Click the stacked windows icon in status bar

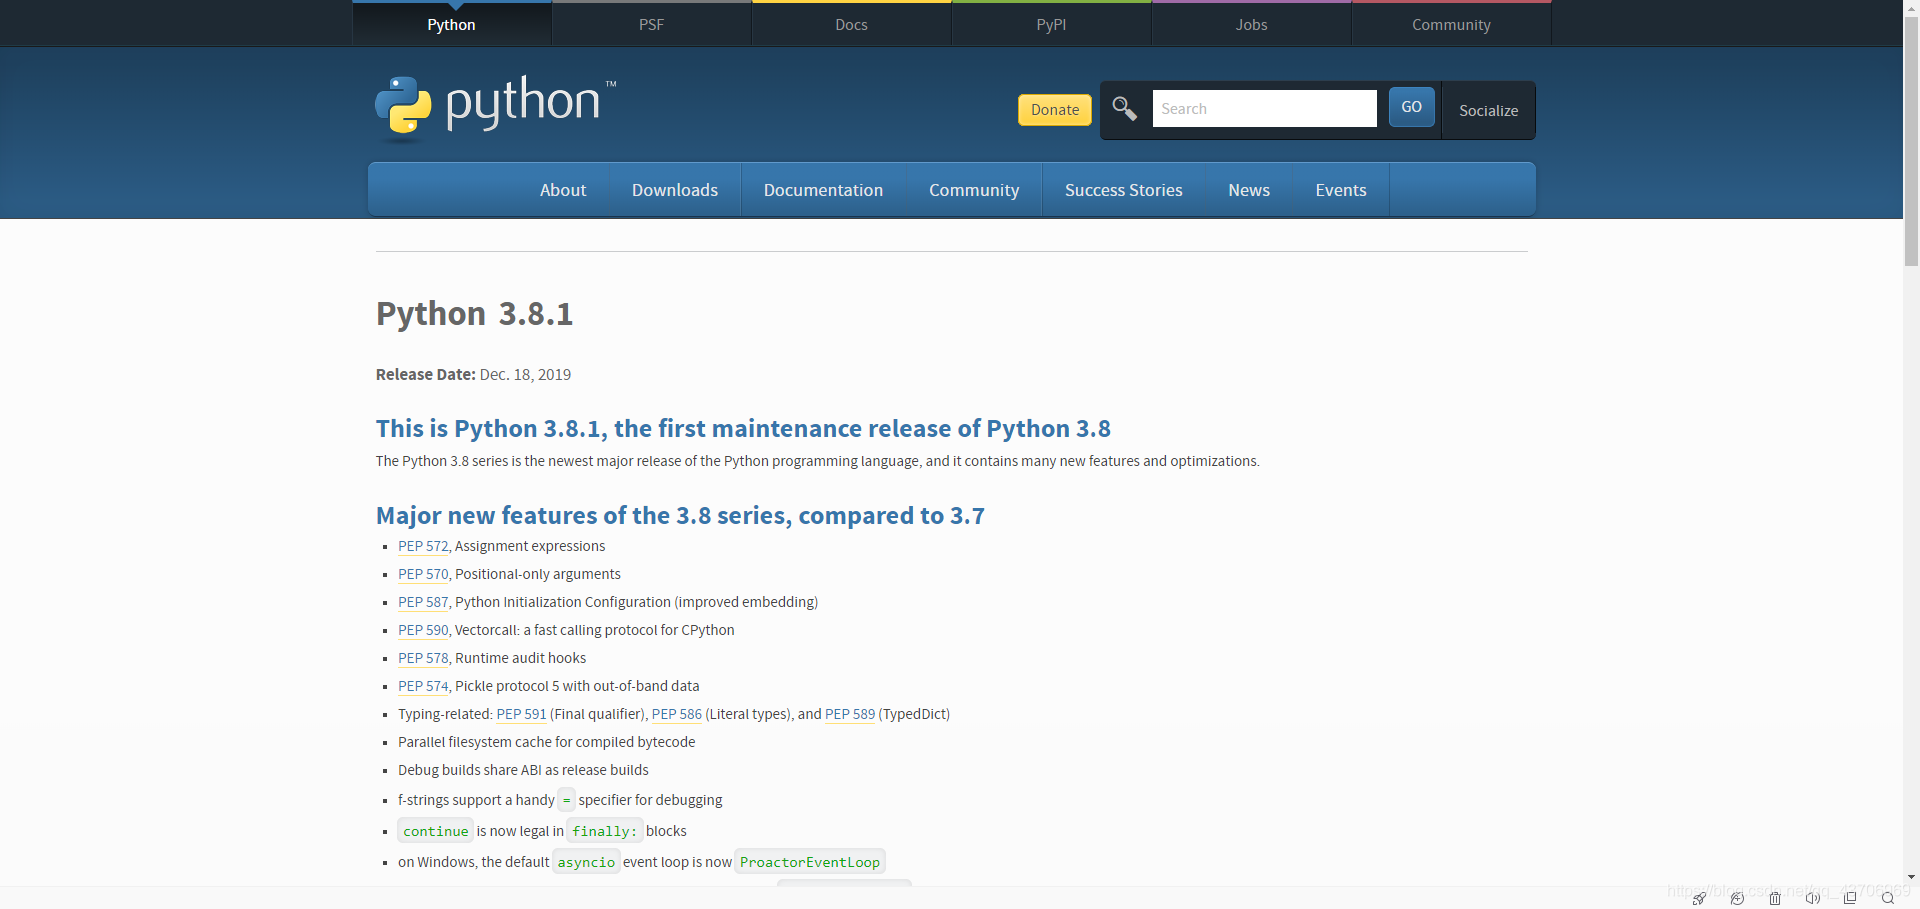click(1850, 898)
